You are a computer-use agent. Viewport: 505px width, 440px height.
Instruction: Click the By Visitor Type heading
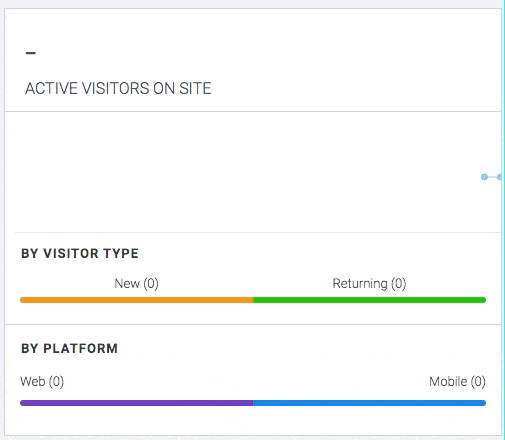[80, 254]
